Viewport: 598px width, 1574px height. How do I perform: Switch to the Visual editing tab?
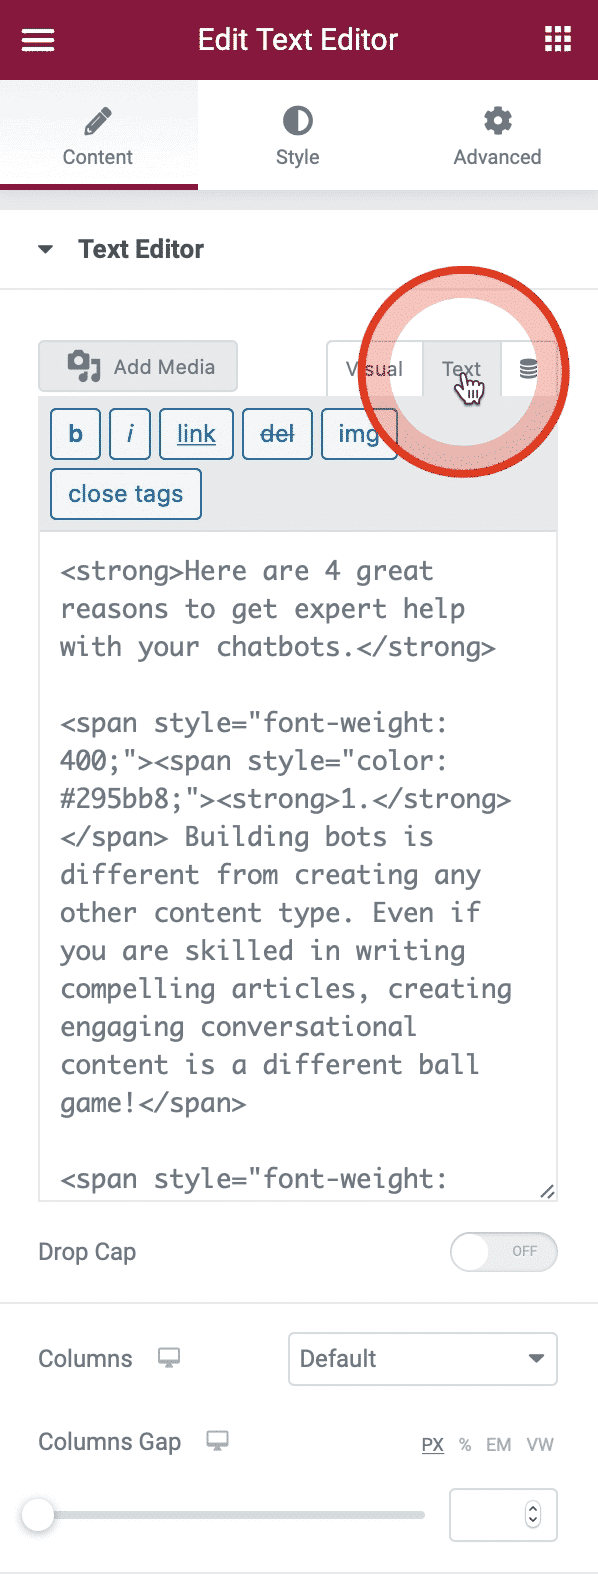click(x=374, y=368)
